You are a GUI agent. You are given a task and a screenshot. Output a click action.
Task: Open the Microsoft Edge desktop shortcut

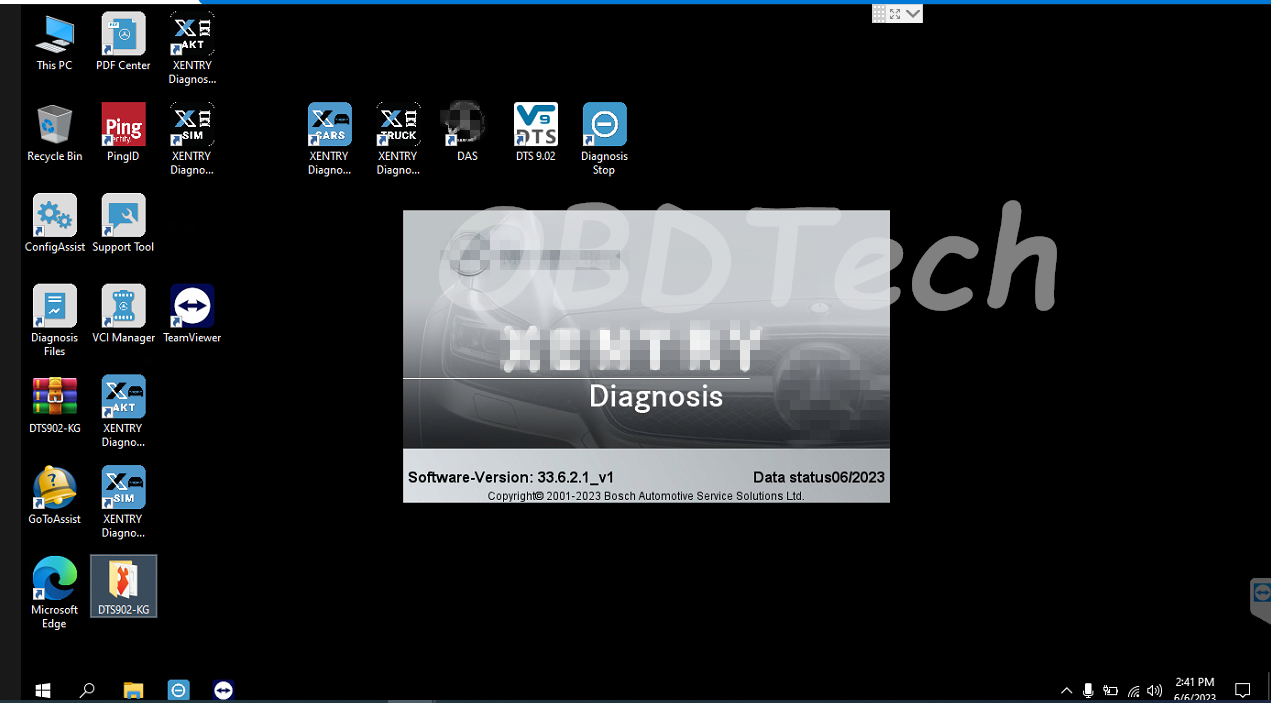tap(54, 594)
